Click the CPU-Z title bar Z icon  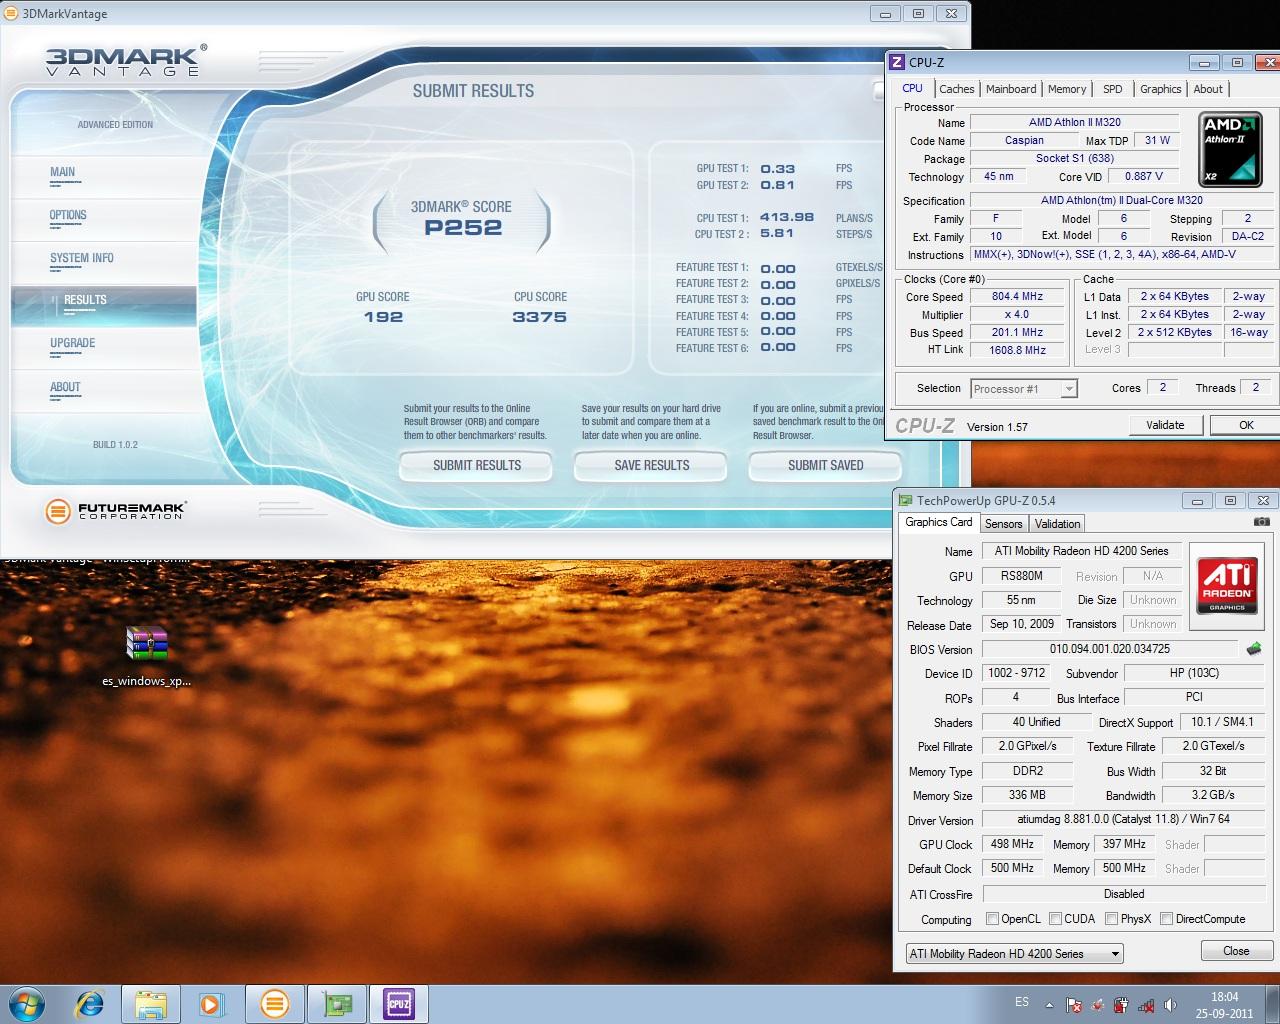897,62
